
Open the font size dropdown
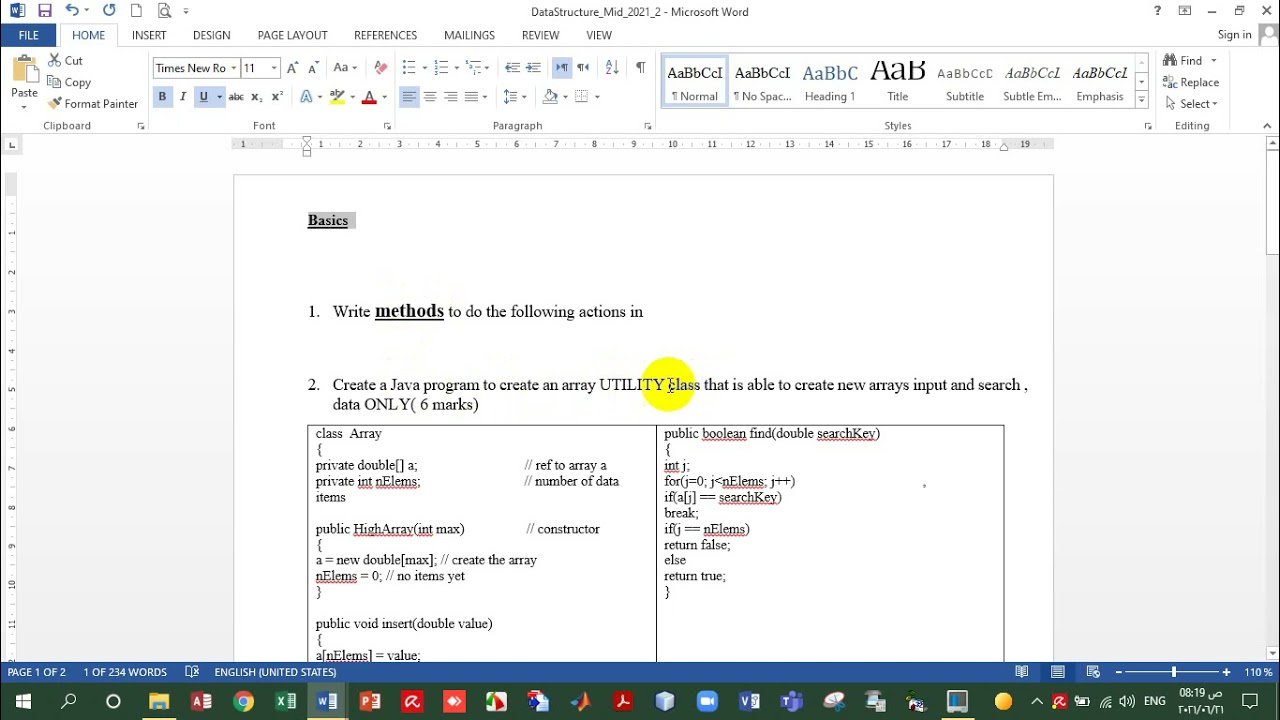[274, 68]
